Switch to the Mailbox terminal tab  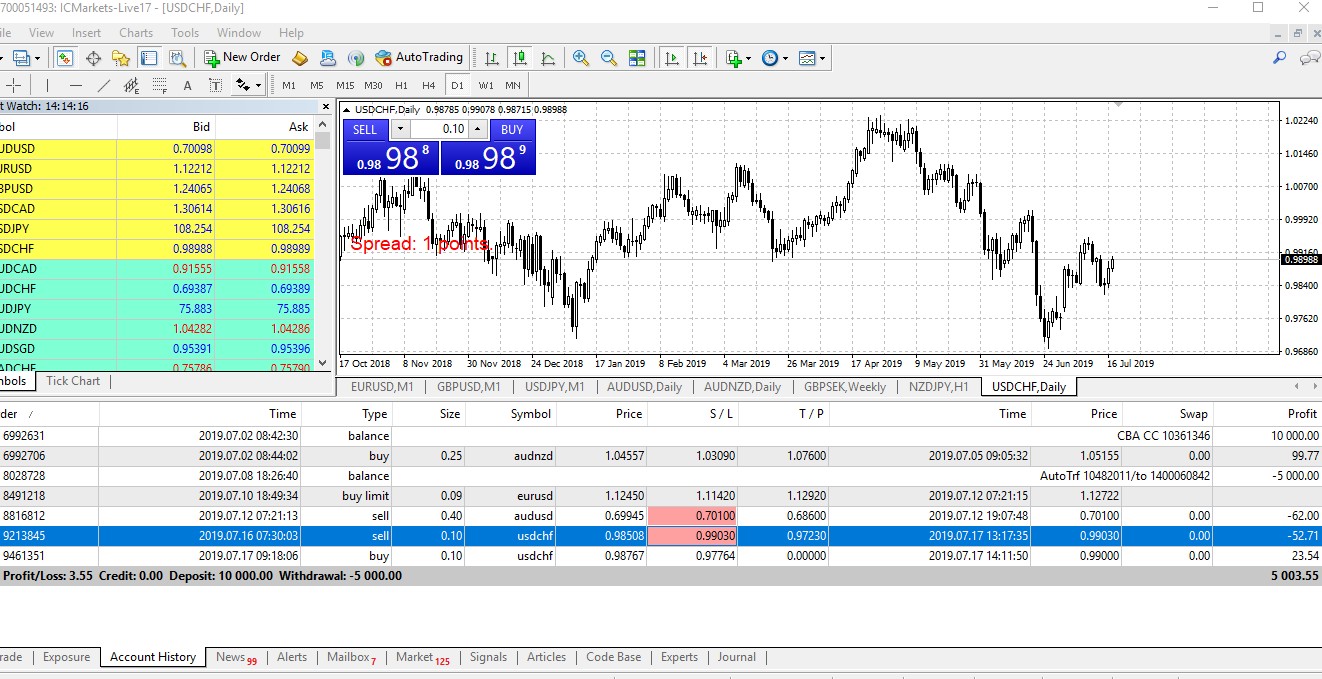pyautogui.click(x=351, y=657)
